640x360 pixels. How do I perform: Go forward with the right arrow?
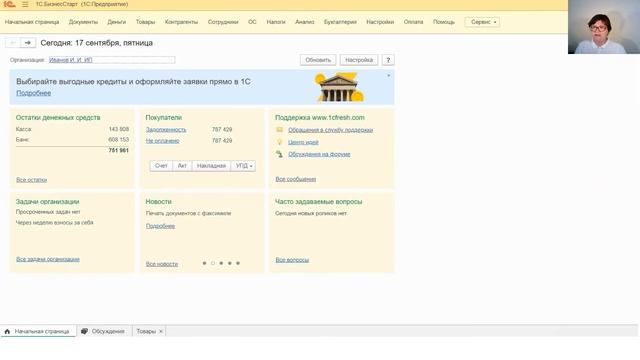28,42
